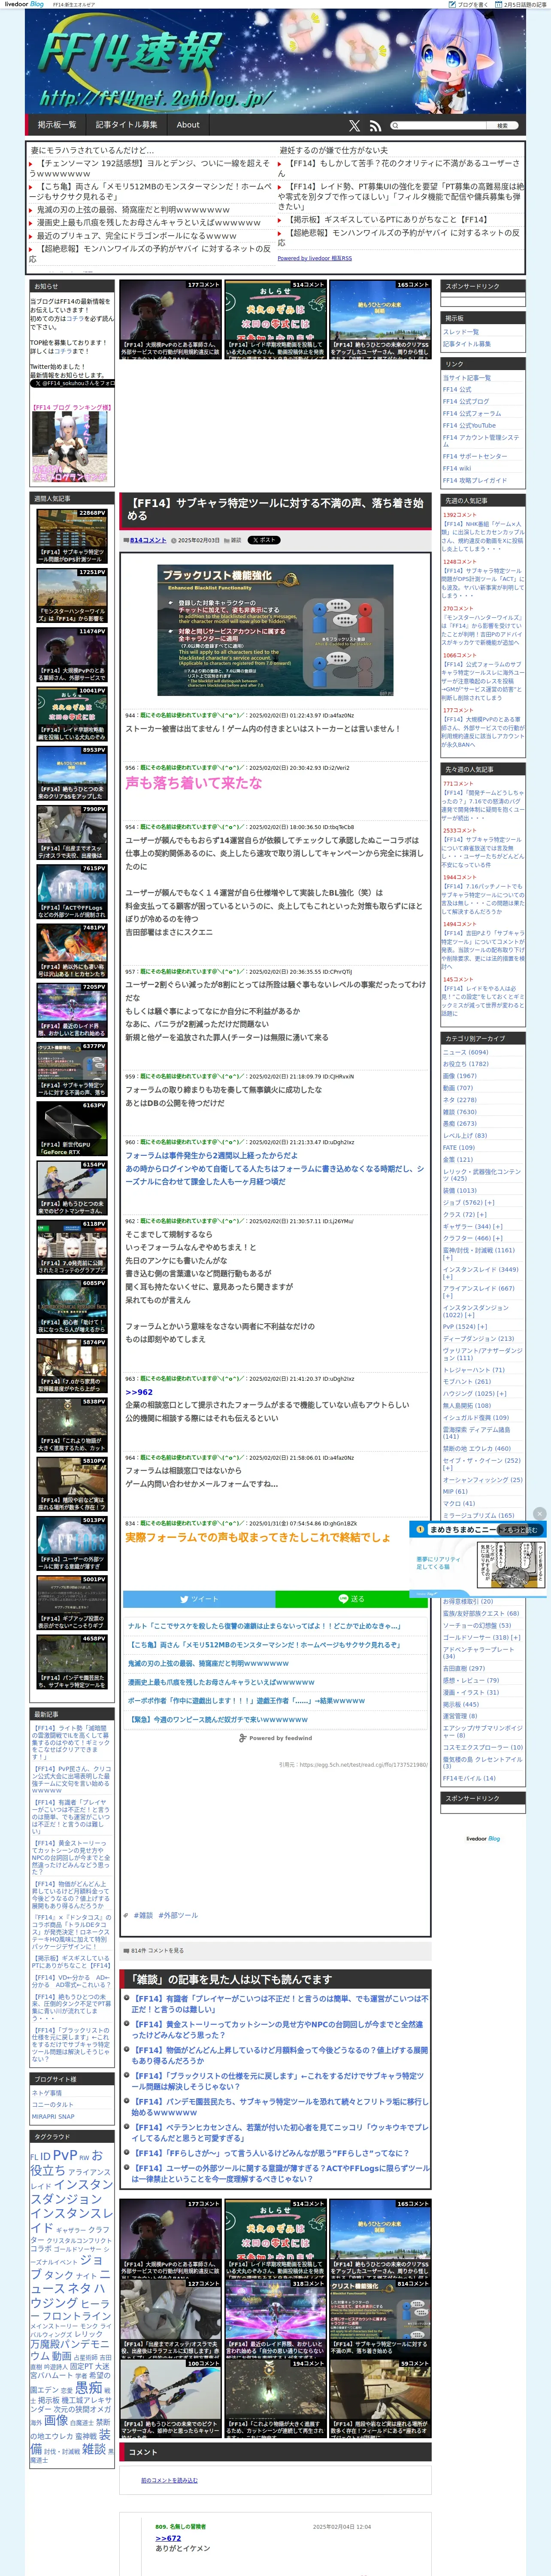
Task: Open feed item 【緊急】今週のワンピース読んだ奴…
Action: point(217,1720)
